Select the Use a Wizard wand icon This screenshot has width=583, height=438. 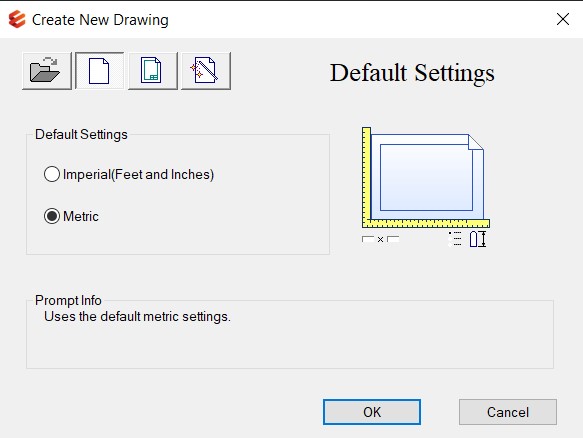[x=206, y=71]
